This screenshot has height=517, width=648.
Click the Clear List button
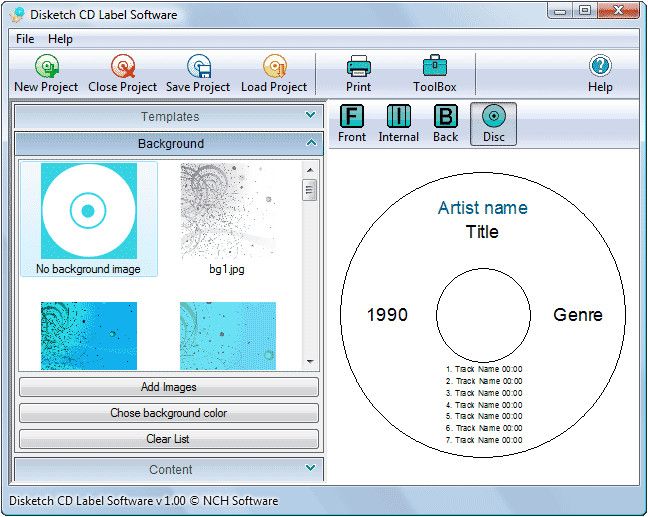tap(169, 438)
